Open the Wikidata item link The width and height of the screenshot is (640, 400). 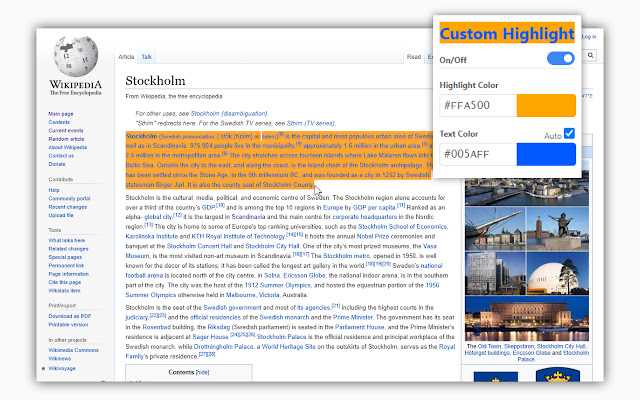click(64, 291)
